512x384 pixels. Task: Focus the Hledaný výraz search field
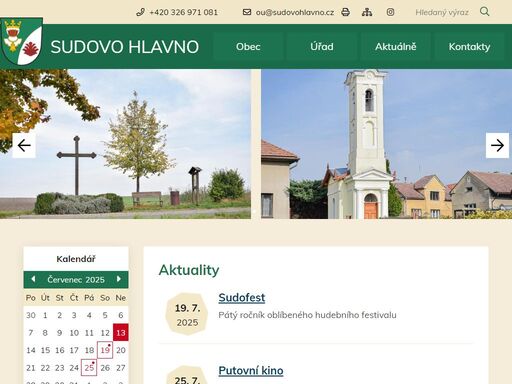tap(442, 12)
